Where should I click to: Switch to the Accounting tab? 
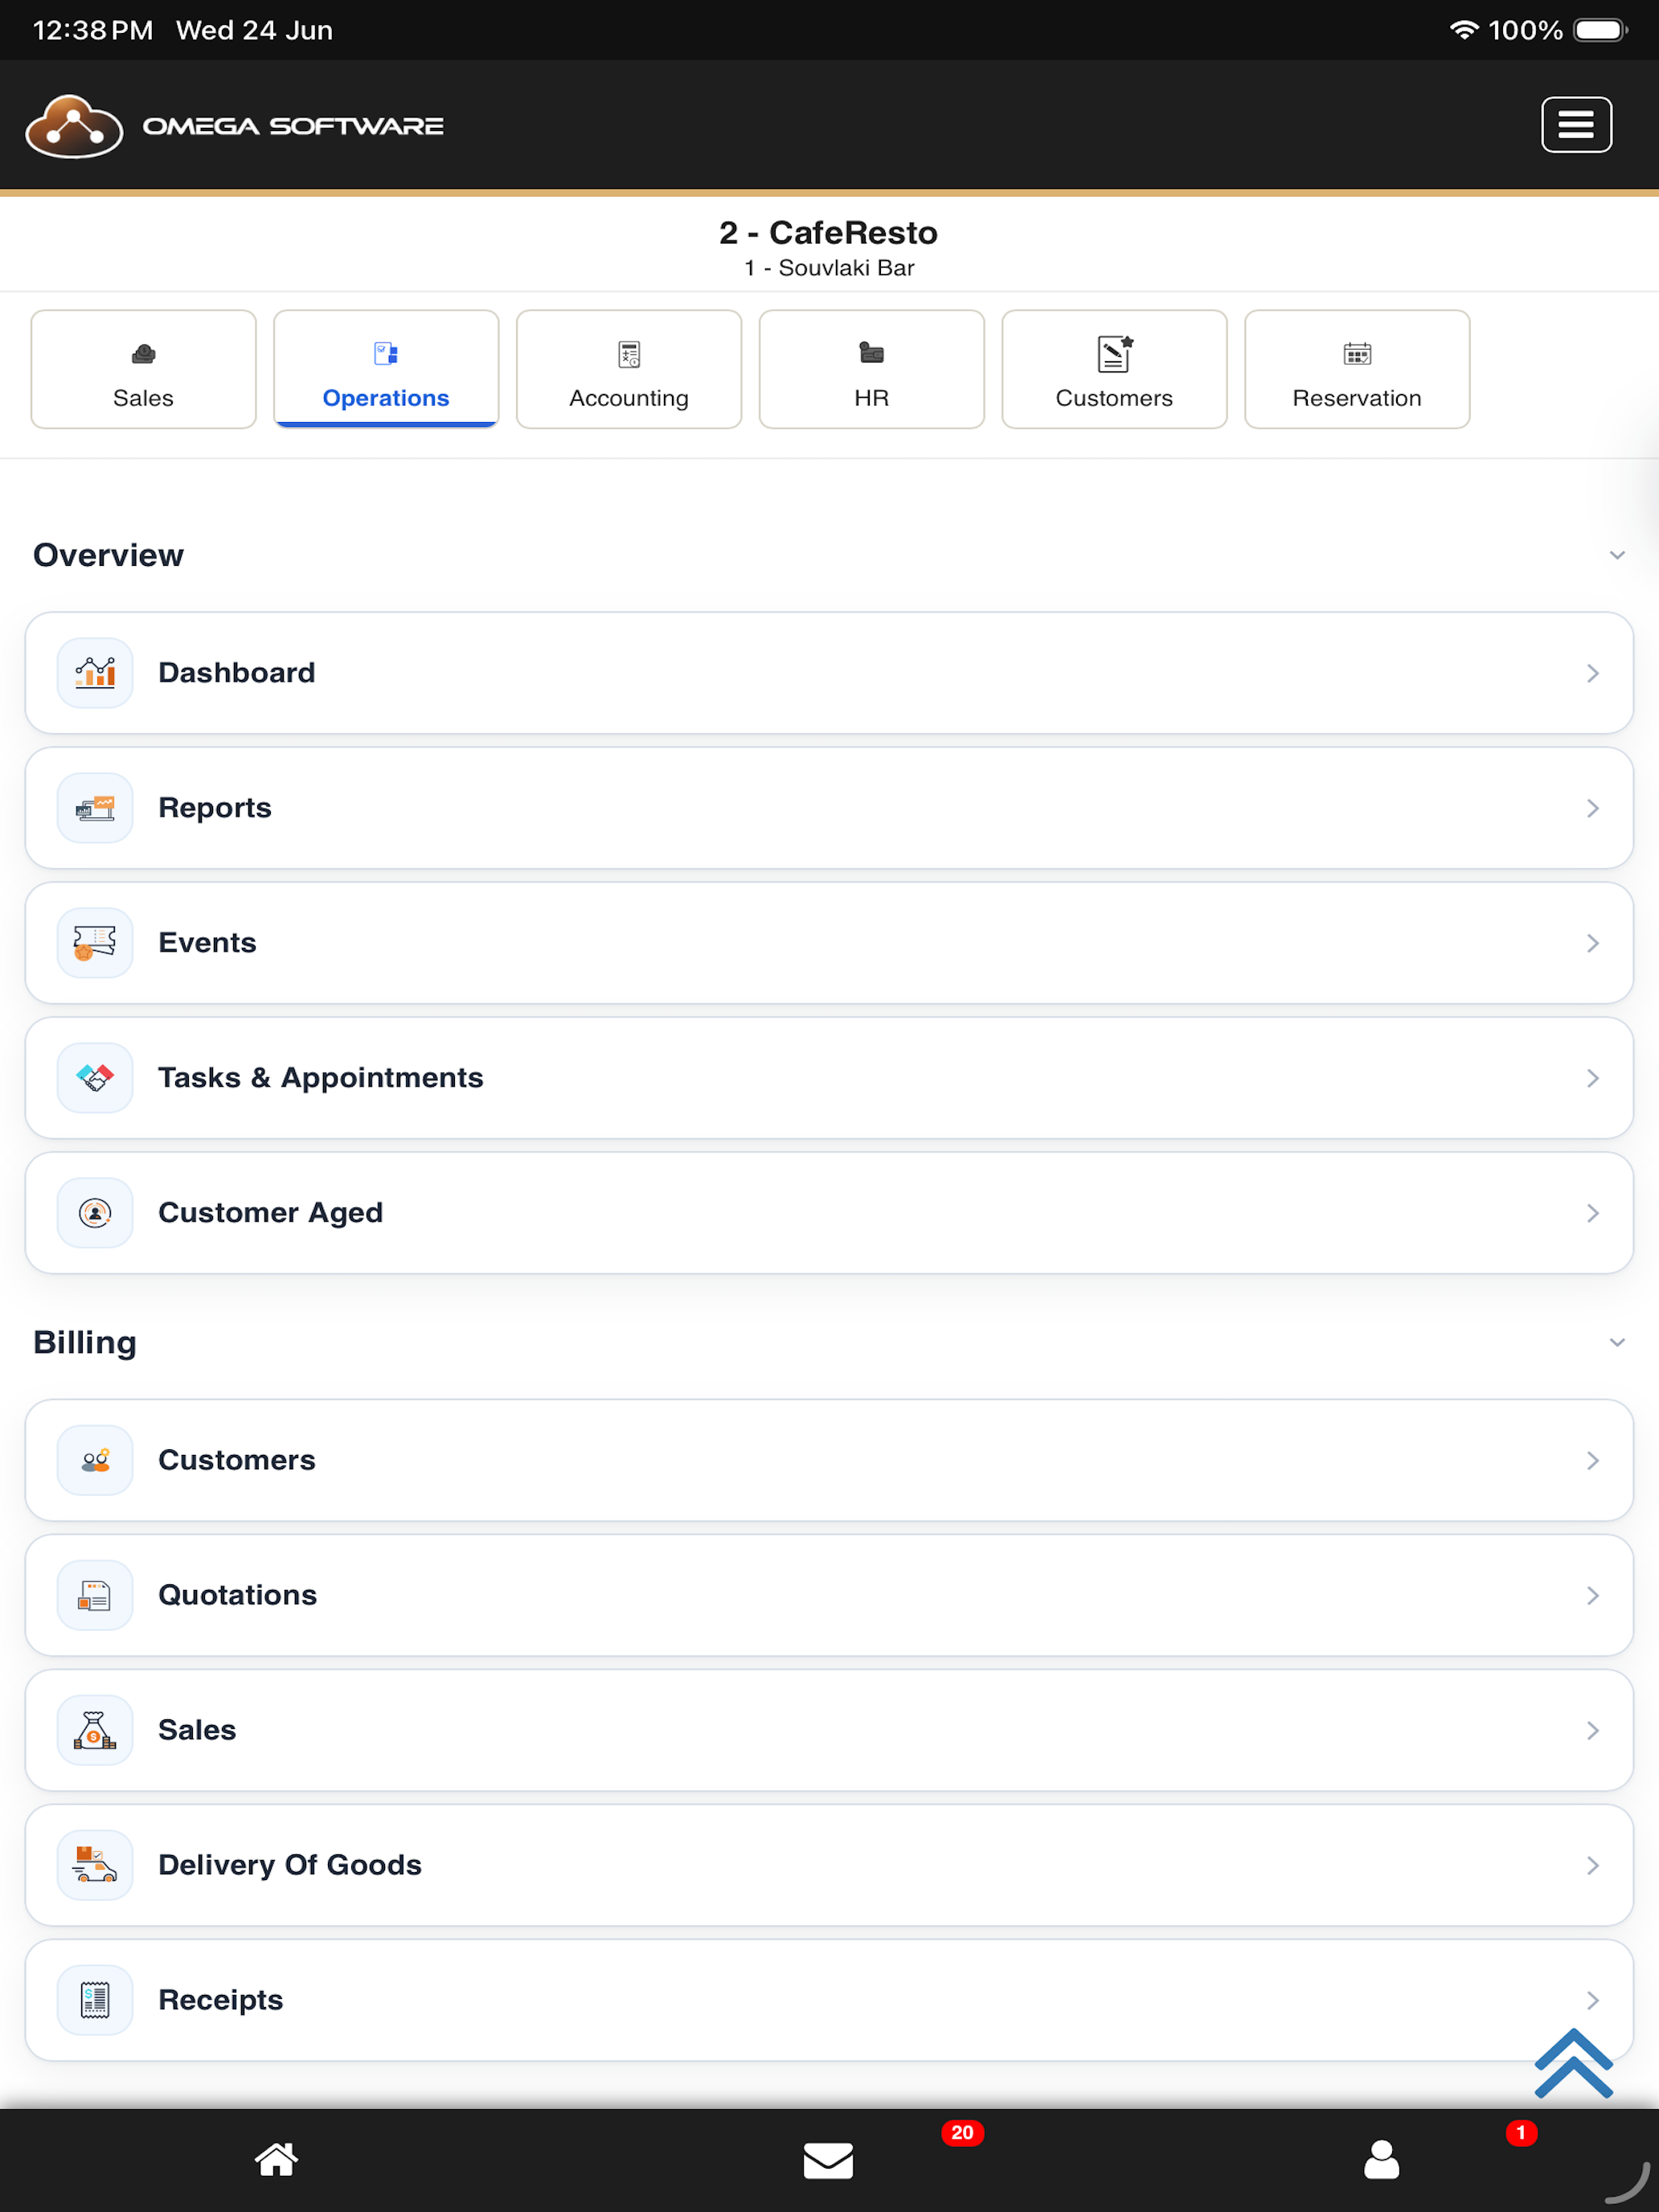point(629,369)
